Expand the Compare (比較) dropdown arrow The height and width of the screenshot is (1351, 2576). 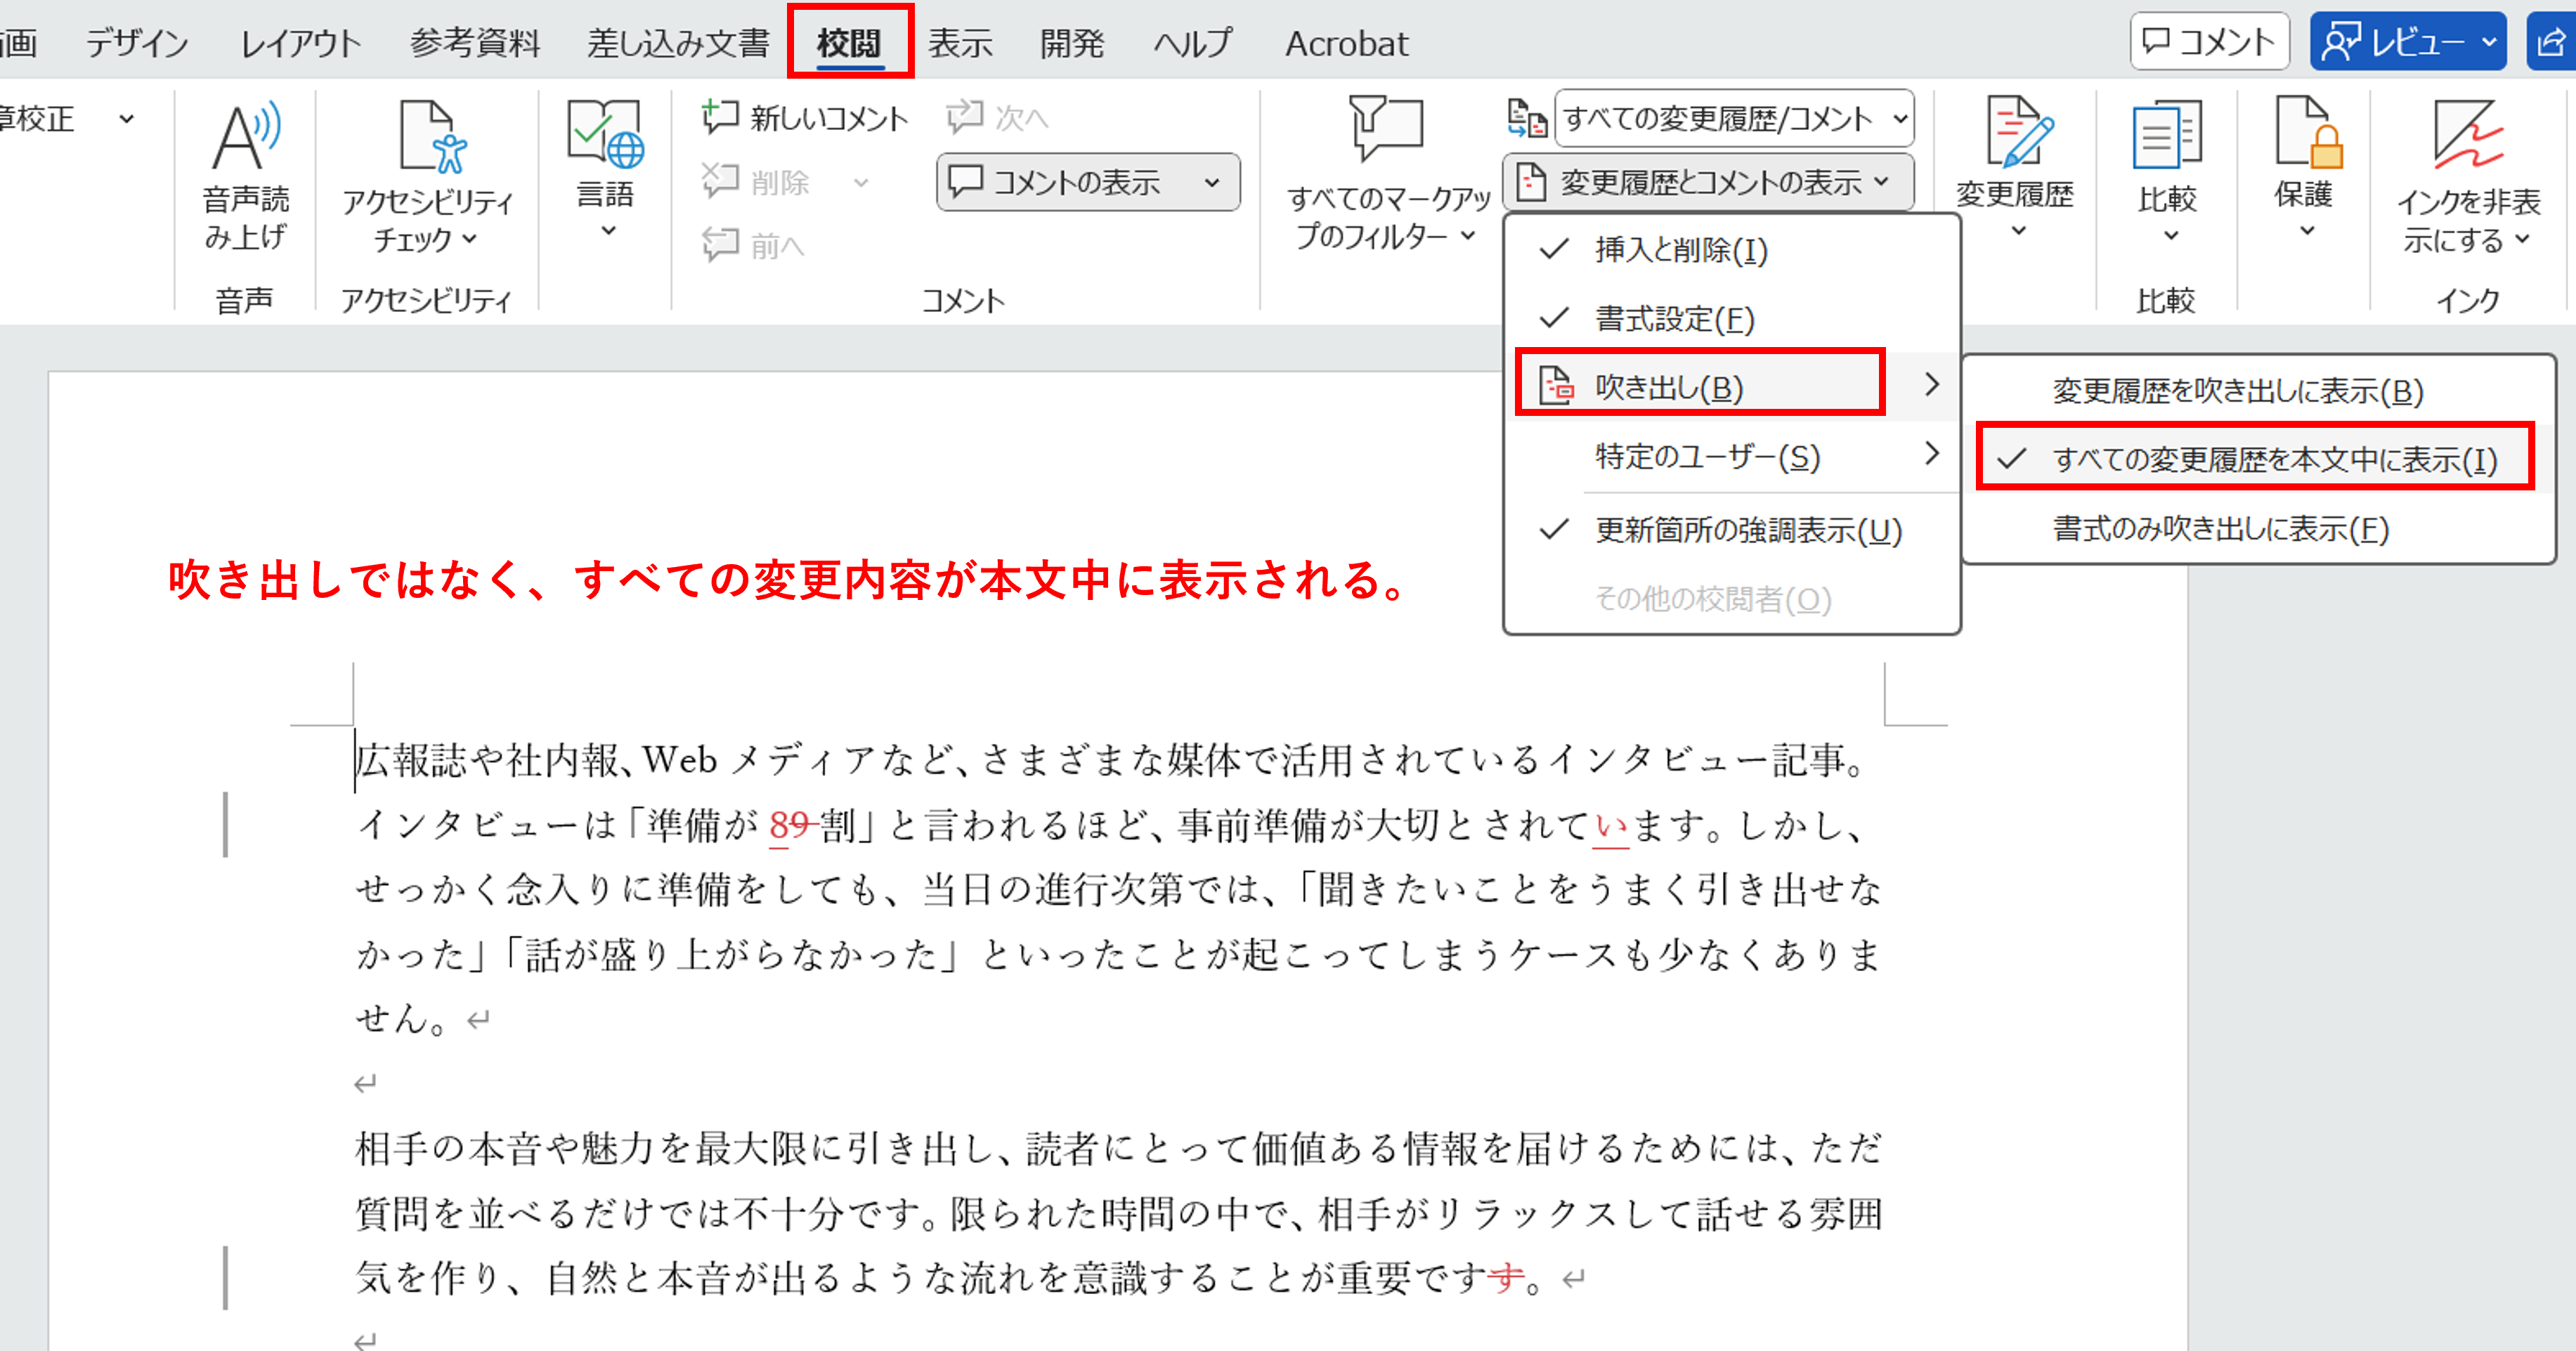tap(2170, 236)
